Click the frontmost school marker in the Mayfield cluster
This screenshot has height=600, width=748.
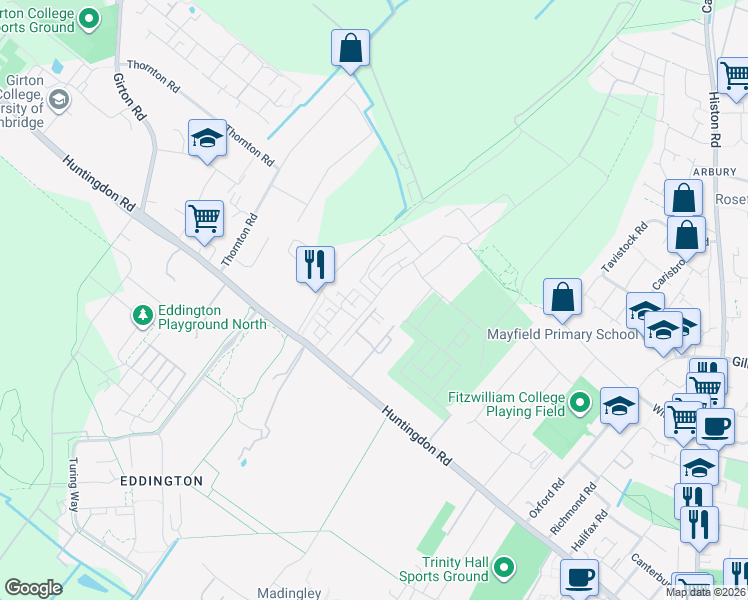click(x=663, y=331)
